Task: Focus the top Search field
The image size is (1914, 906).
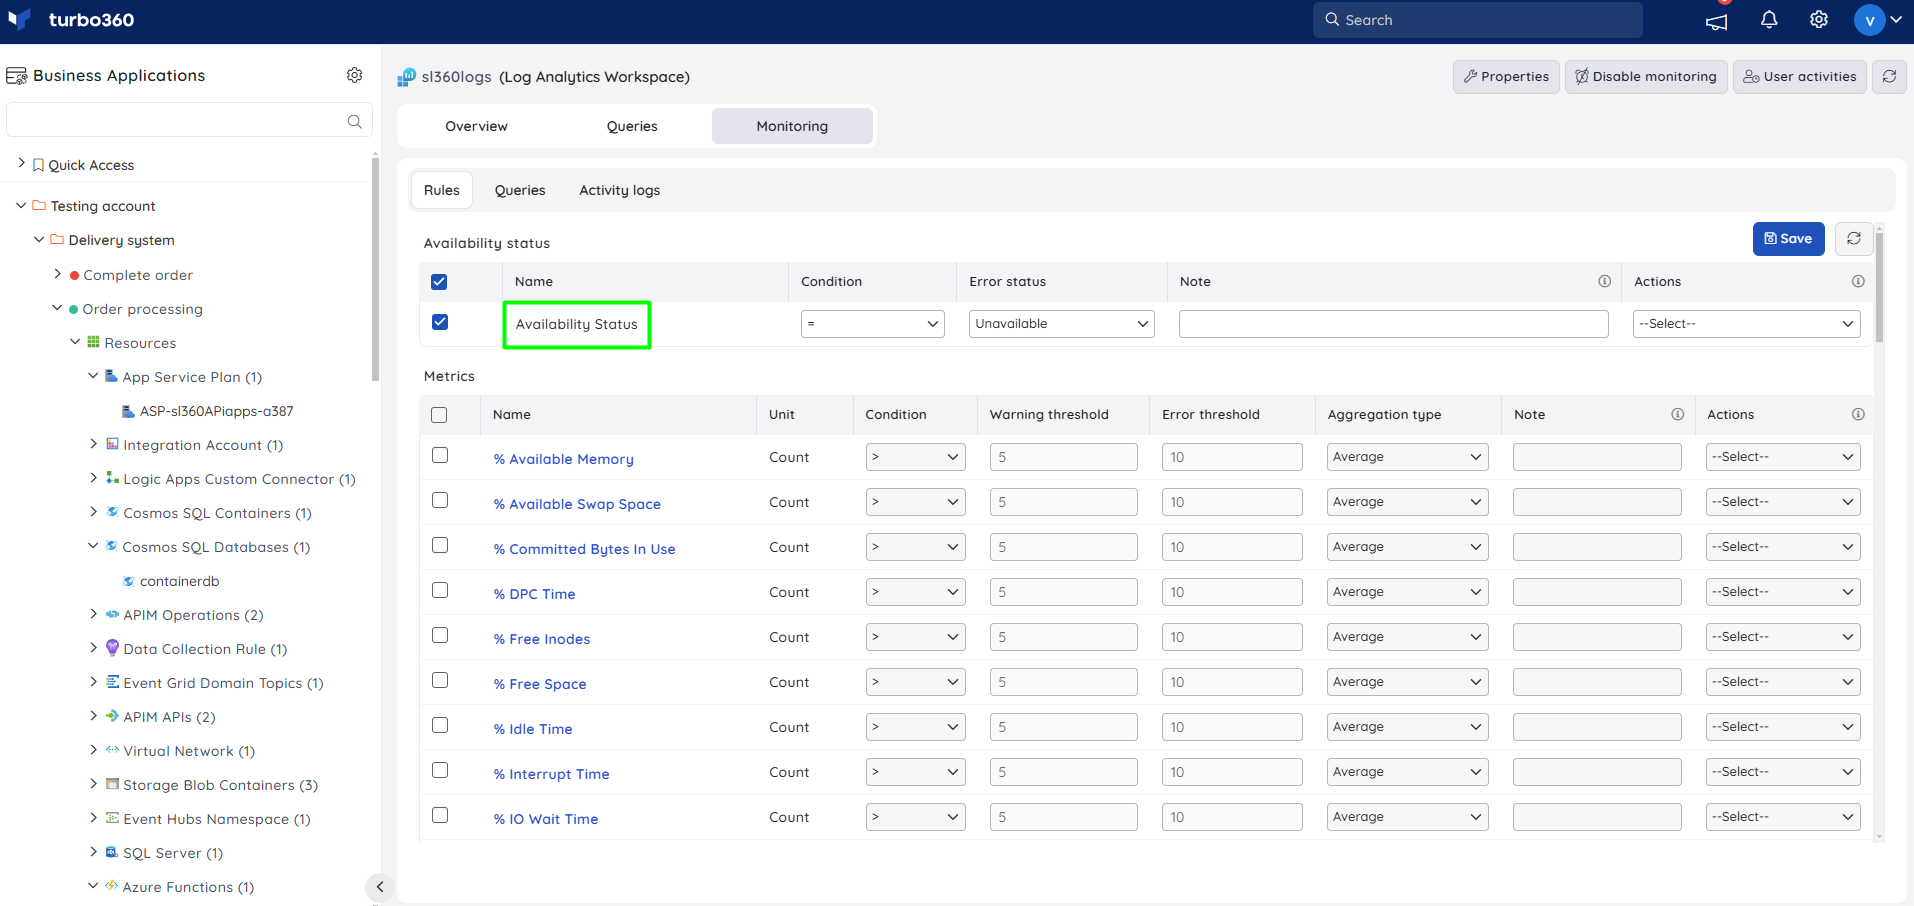Action: click(1477, 20)
